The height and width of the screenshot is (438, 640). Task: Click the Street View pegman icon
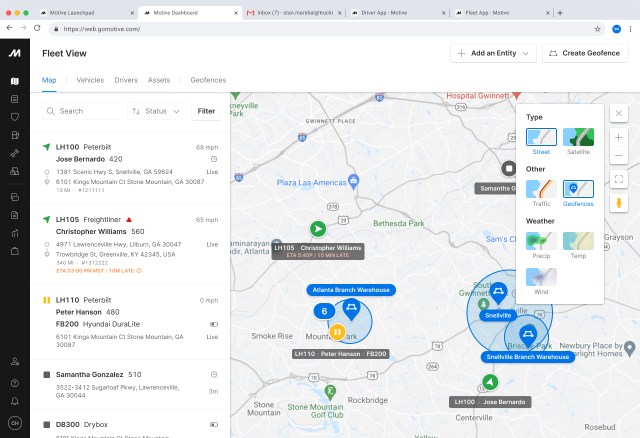pos(619,202)
